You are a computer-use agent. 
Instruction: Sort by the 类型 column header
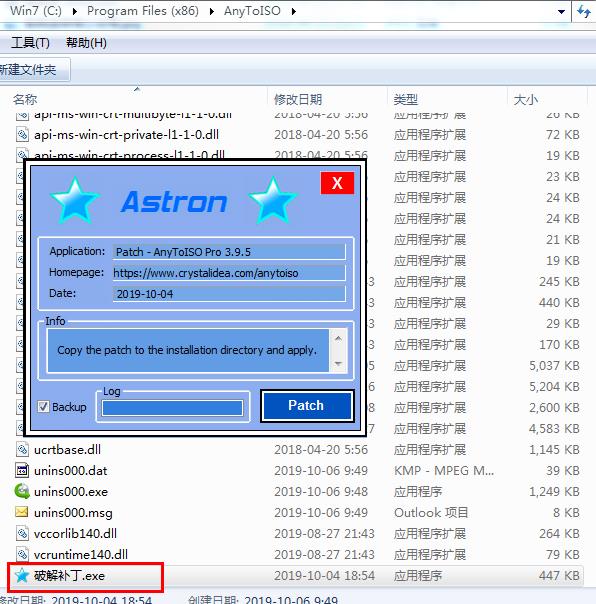tap(405, 100)
